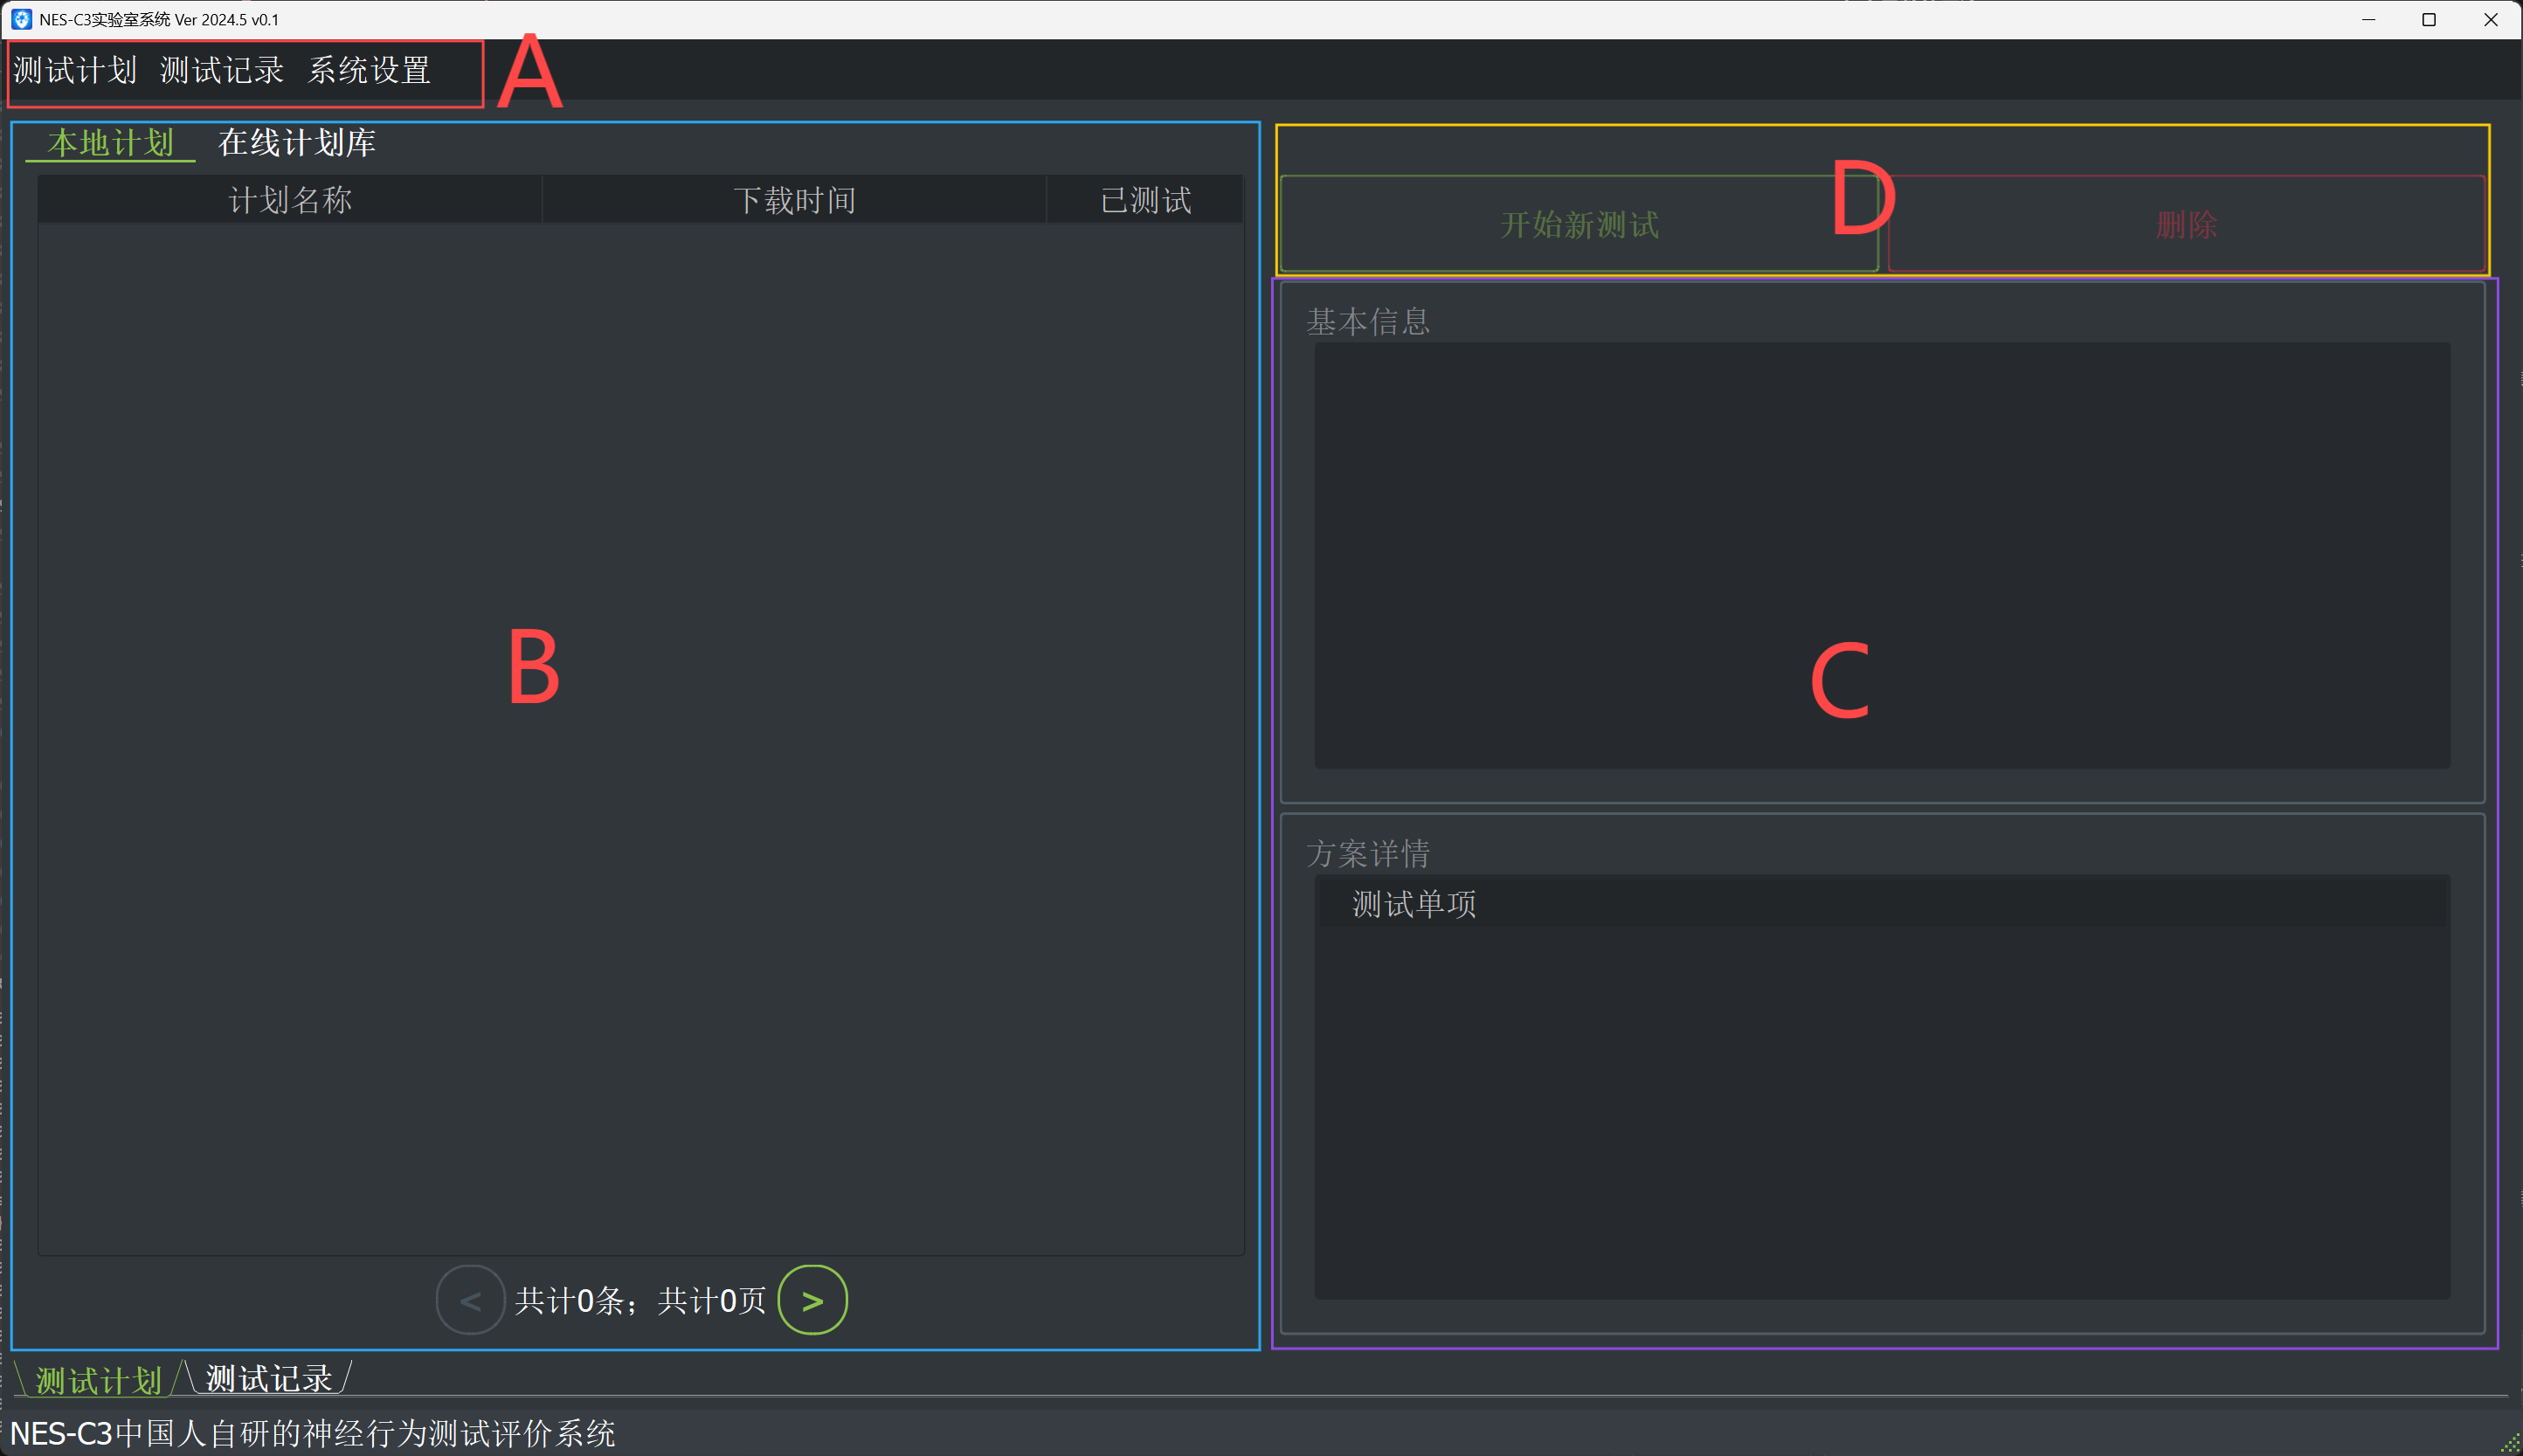Open the 系统设置 menu

tap(369, 71)
